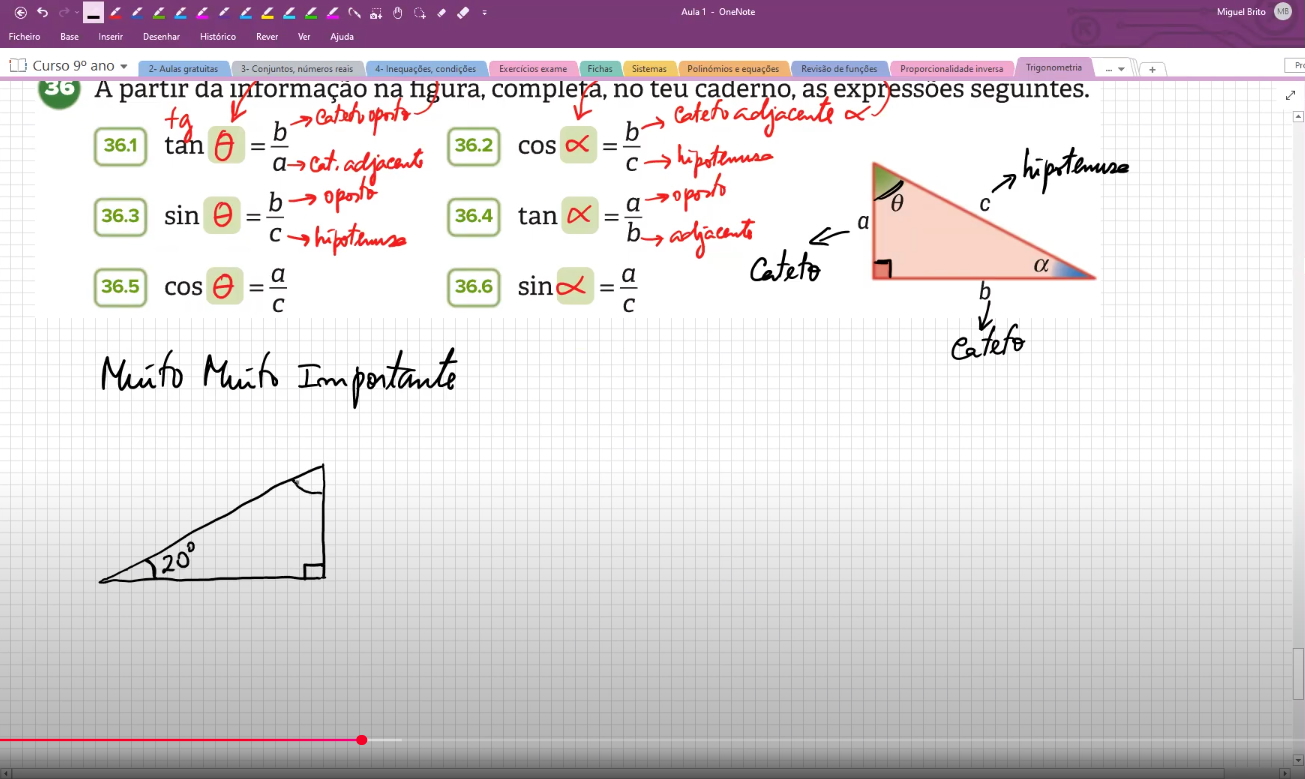Activate the lasso selection tool

point(419,13)
